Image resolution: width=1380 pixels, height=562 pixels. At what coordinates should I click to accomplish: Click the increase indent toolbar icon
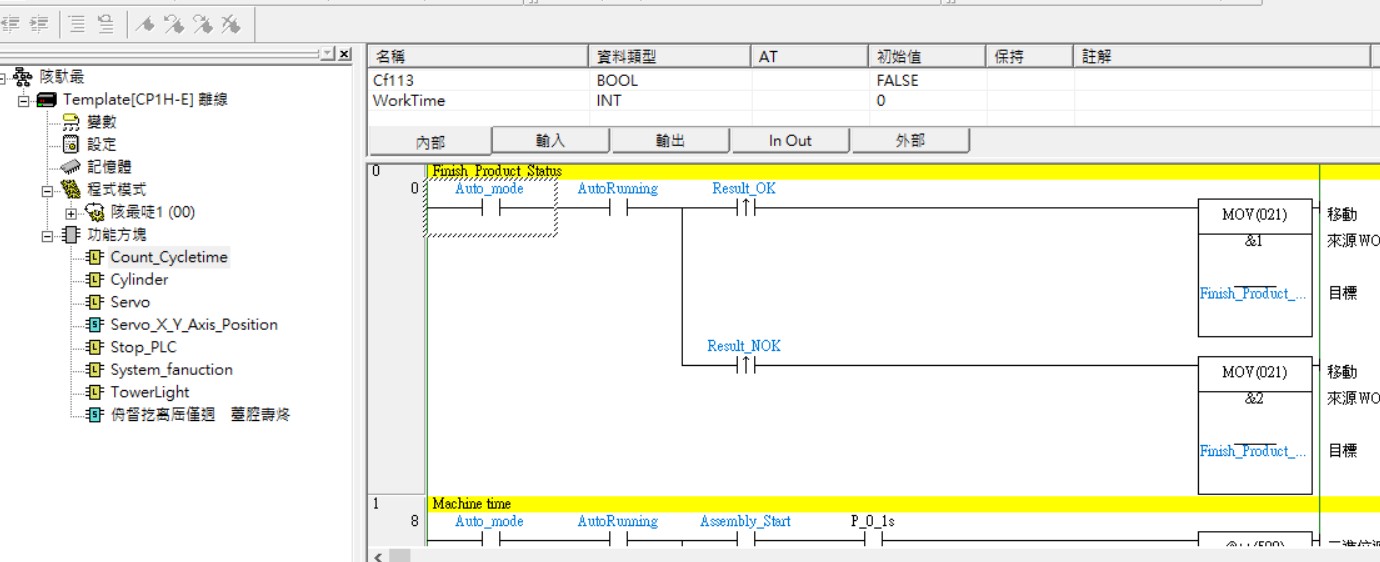click(39, 25)
